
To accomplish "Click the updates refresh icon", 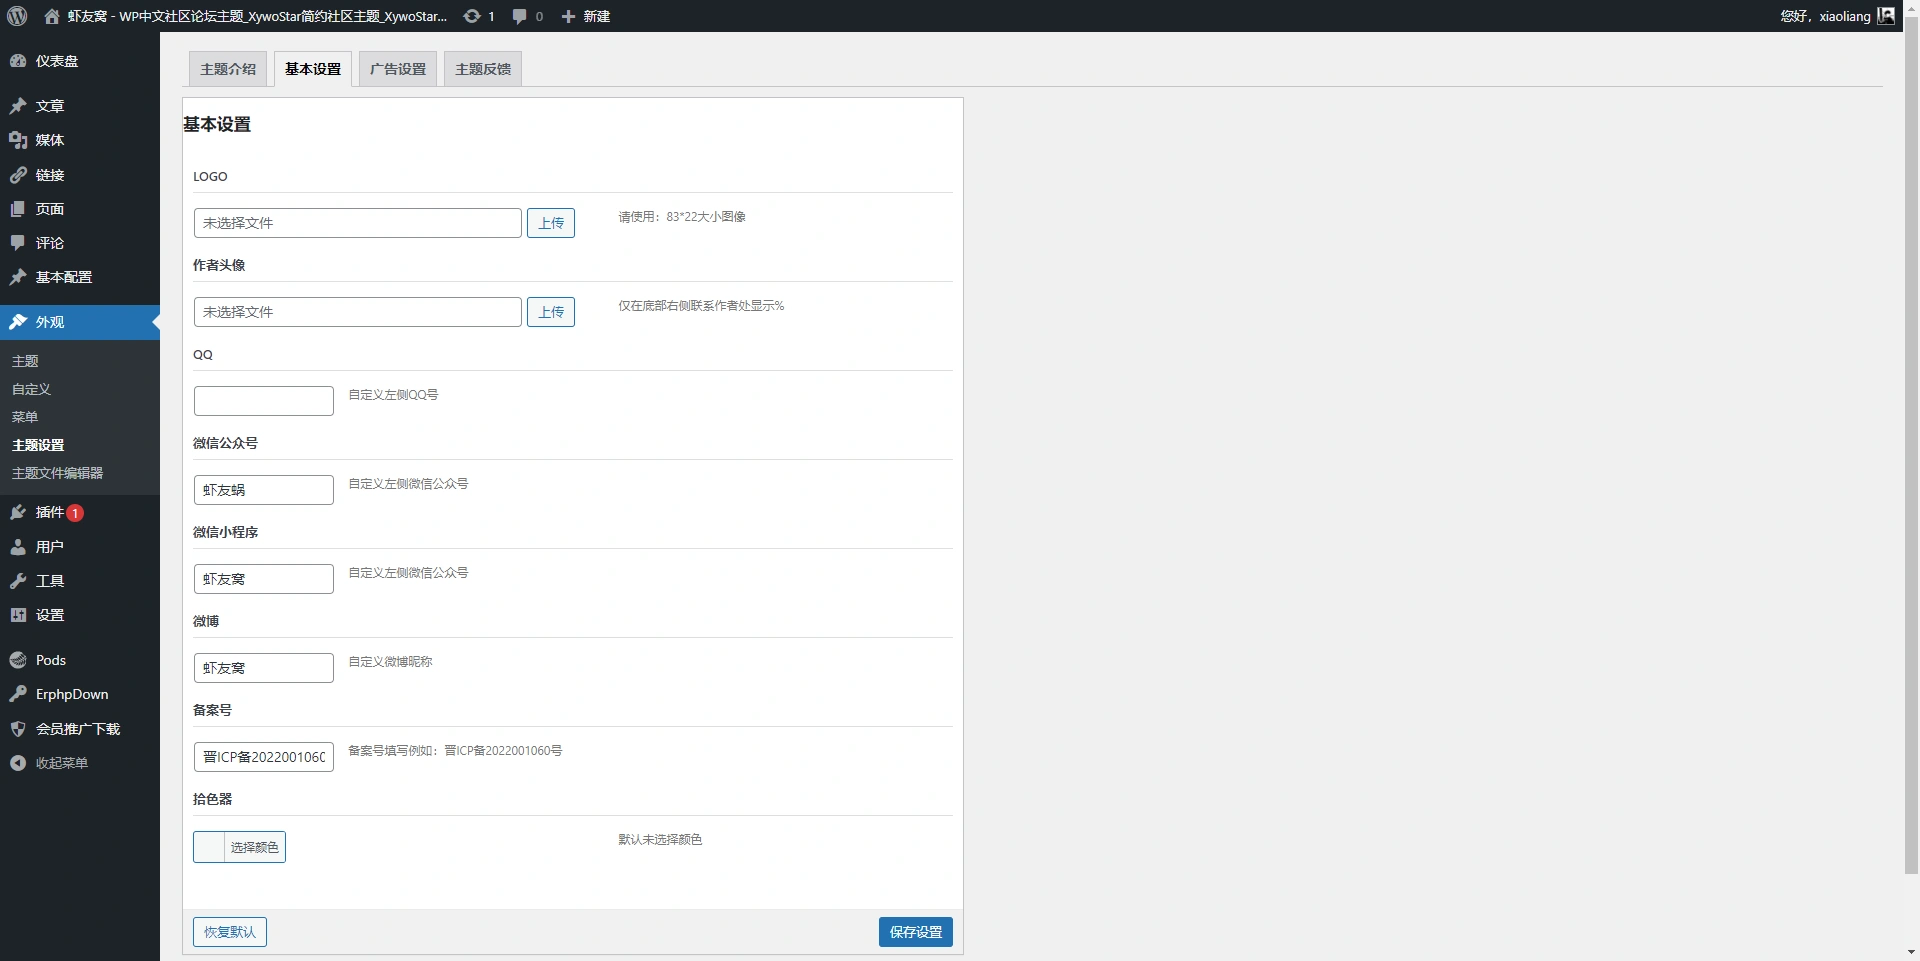I will tap(472, 16).
